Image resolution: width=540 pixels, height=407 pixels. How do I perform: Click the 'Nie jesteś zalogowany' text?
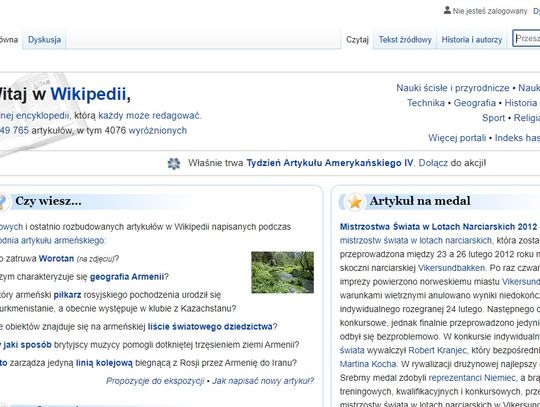click(x=490, y=11)
